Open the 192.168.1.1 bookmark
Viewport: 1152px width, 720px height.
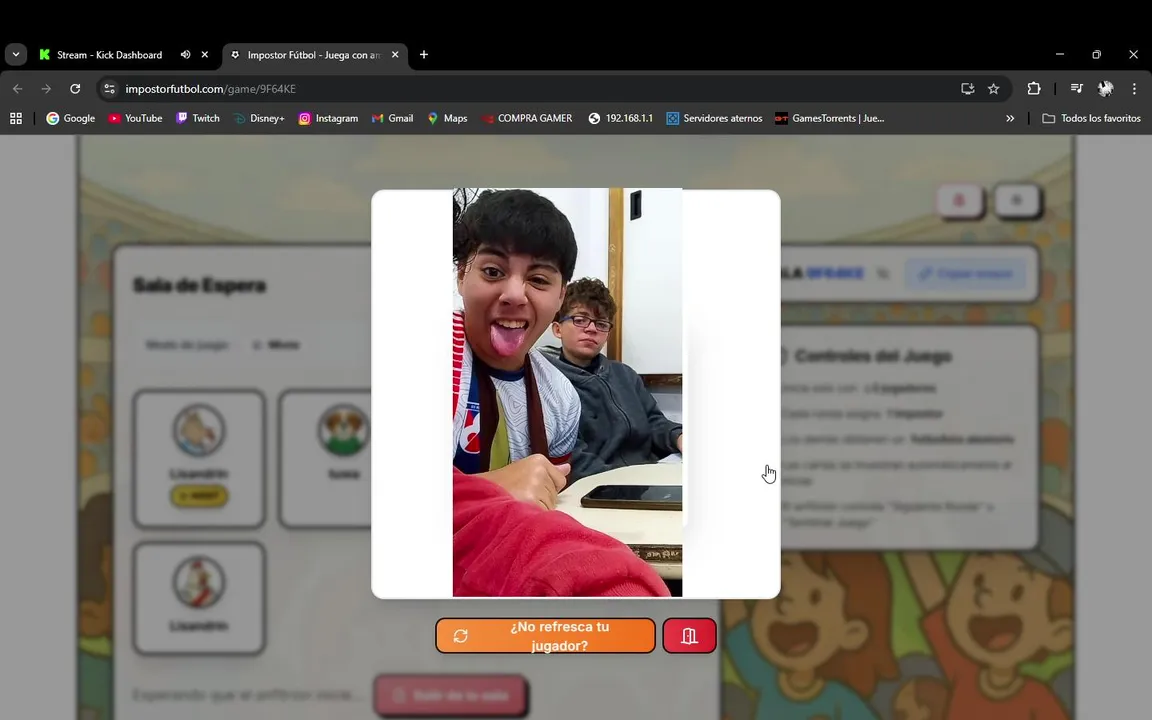[621, 118]
